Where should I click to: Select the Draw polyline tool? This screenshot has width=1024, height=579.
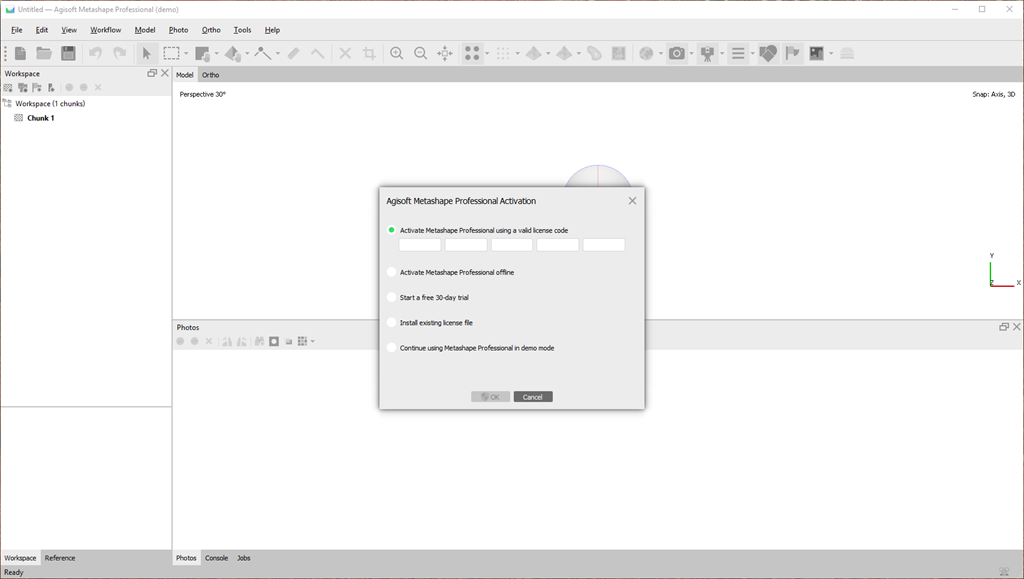pos(263,54)
